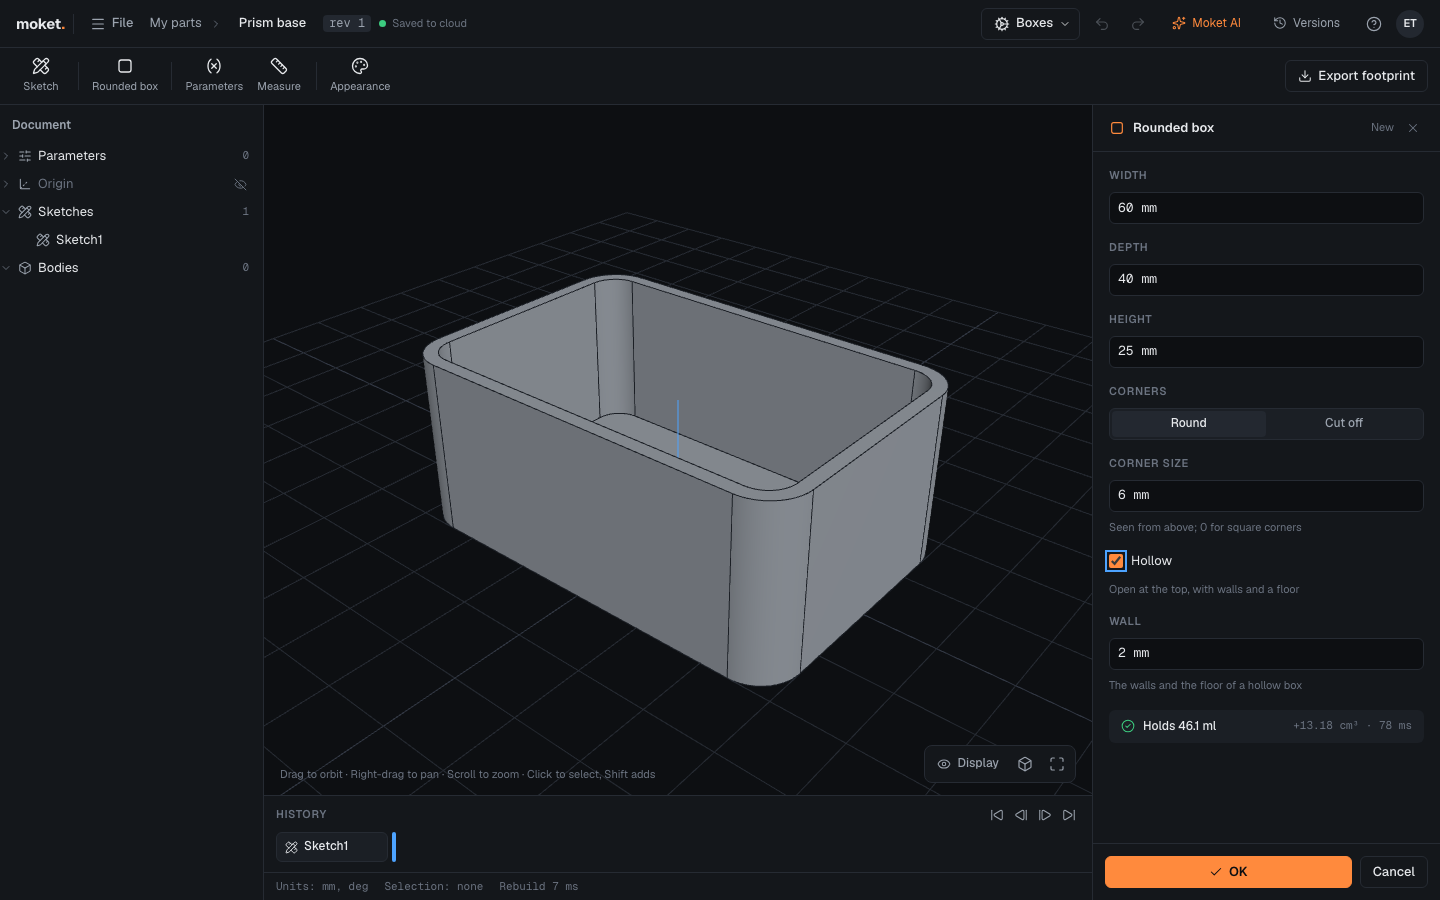Screen dimensions: 1440x900
Task: Open the File menu
Action: tap(112, 23)
